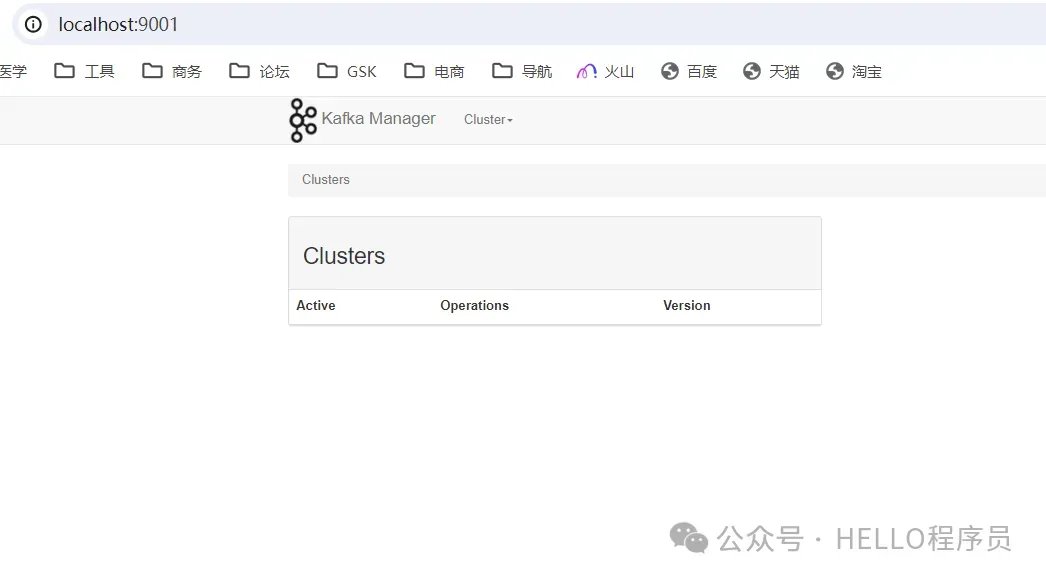Screen dimensions: 1046x581
Task: Click the Clusters breadcrumb item
Action: pyautogui.click(x=326, y=179)
